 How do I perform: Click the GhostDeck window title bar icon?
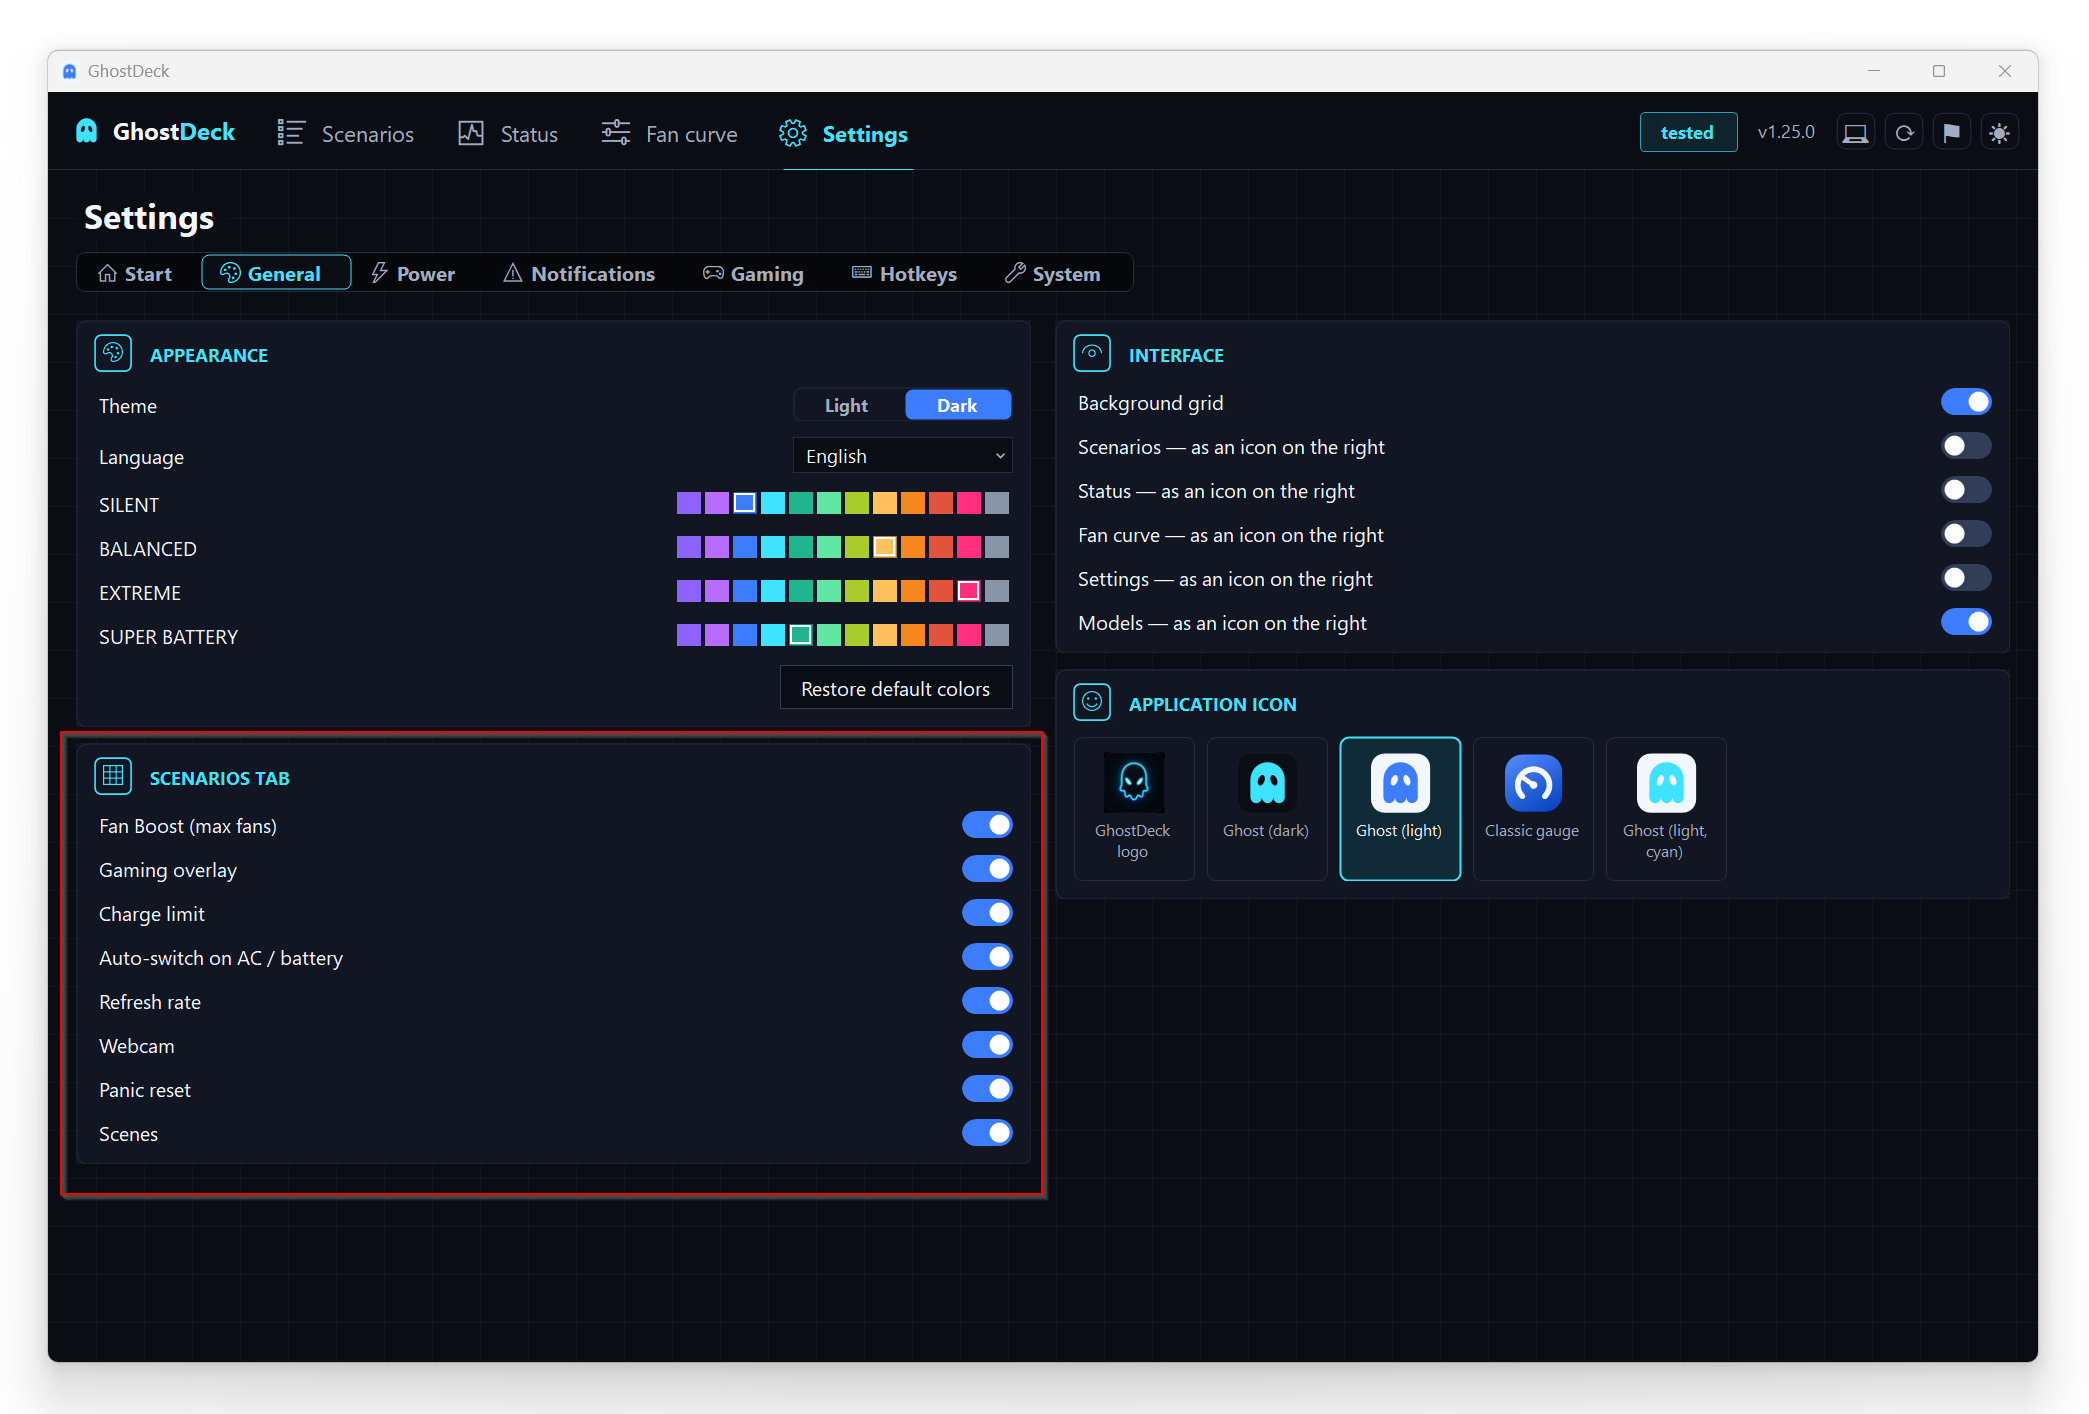pos(70,71)
